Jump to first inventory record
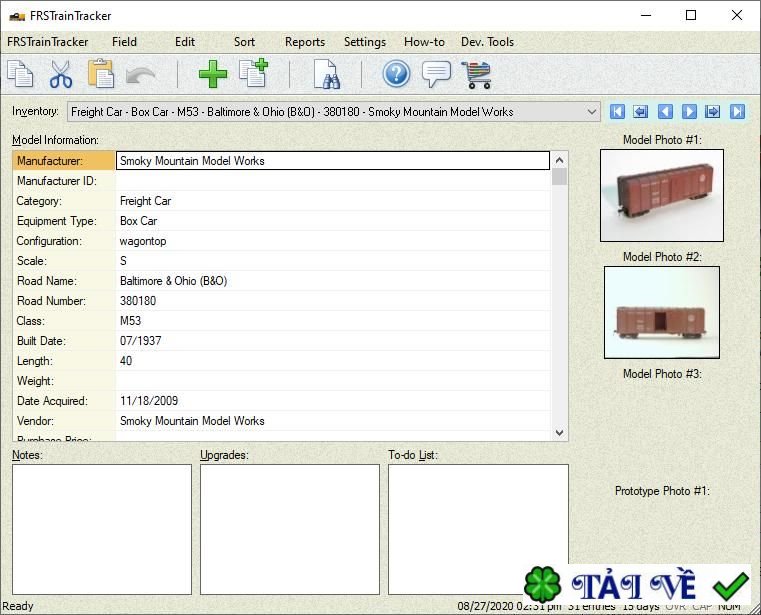The image size is (761, 615). 617,112
